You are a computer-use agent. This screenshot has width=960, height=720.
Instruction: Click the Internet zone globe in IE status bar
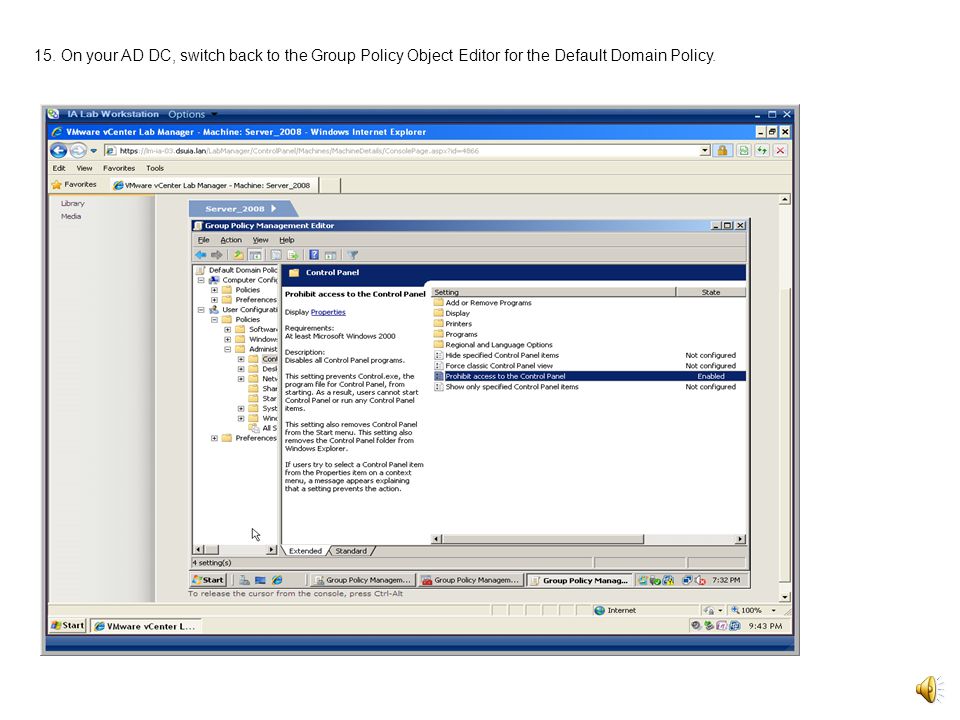click(599, 610)
